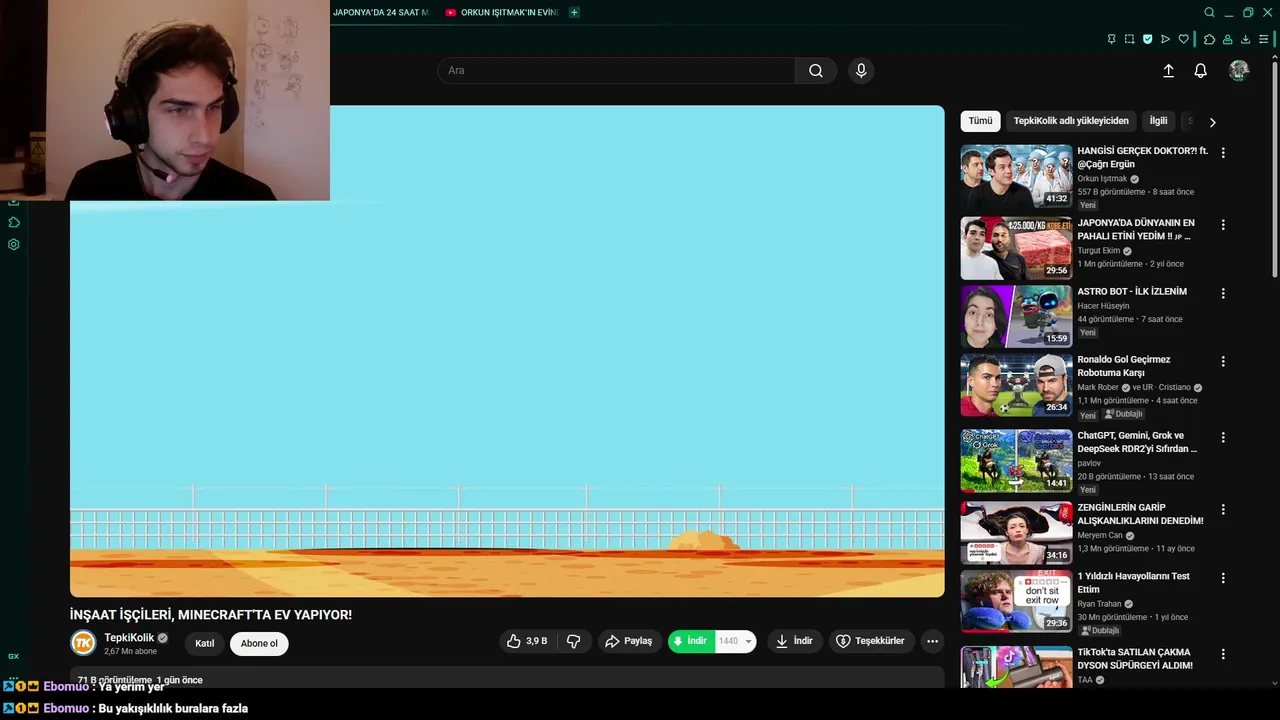Screen dimensions: 1280x720
Task: Switch to ORKUN IŞITMAK'IN EVİNE tab
Action: pyautogui.click(x=501, y=13)
